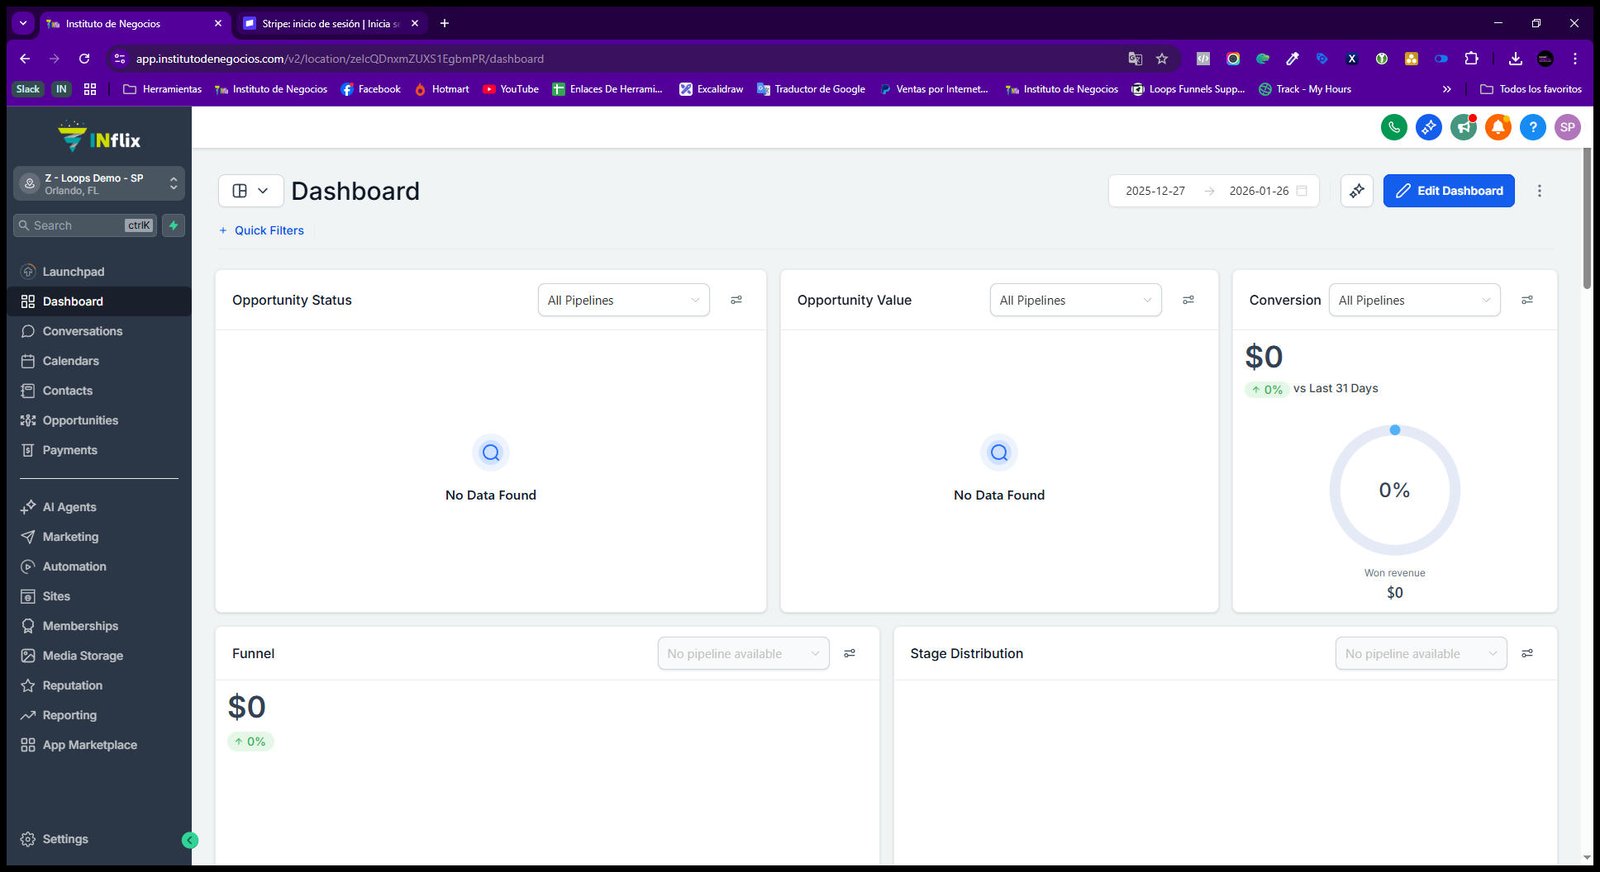Click the Edit Dashboard button
This screenshot has width=1600, height=872.
[1449, 191]
